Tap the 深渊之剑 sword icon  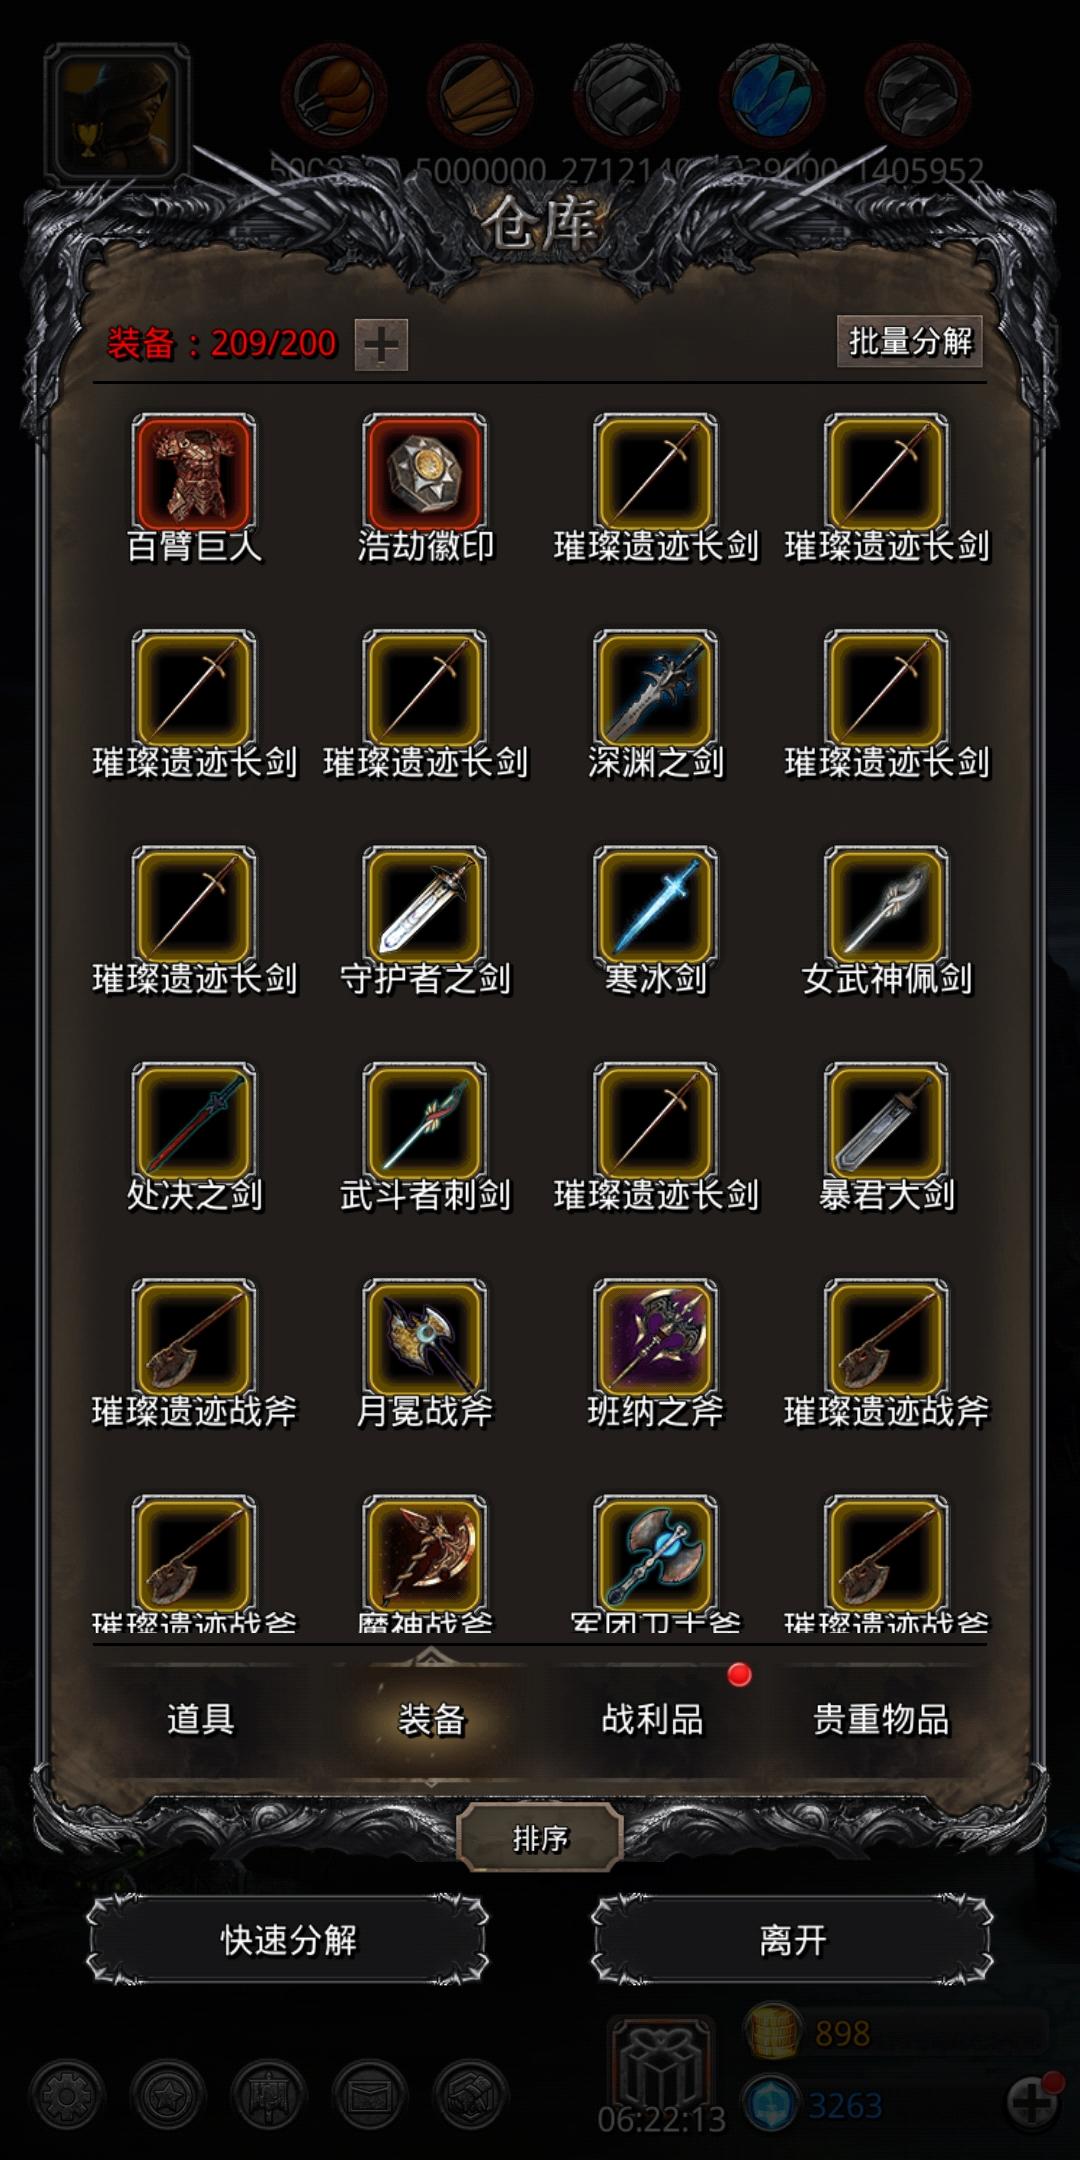point(655,690)
